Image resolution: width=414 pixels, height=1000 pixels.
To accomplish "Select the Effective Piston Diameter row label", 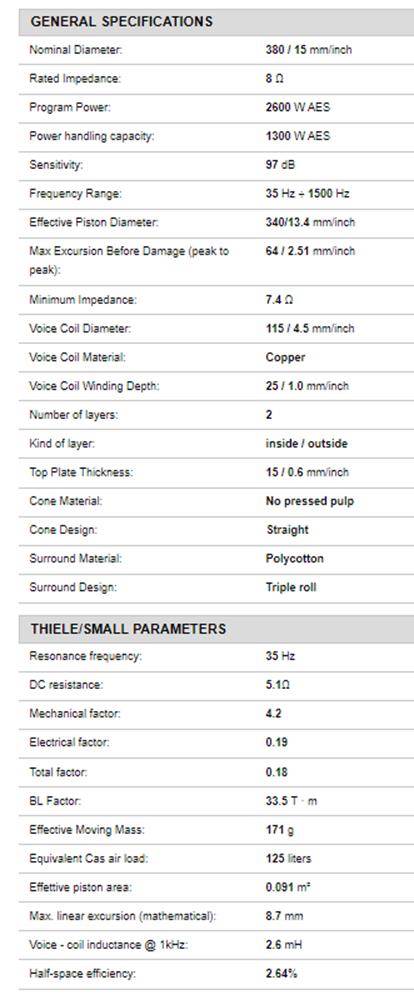I will pyautogui.click(x=93, y=223).
